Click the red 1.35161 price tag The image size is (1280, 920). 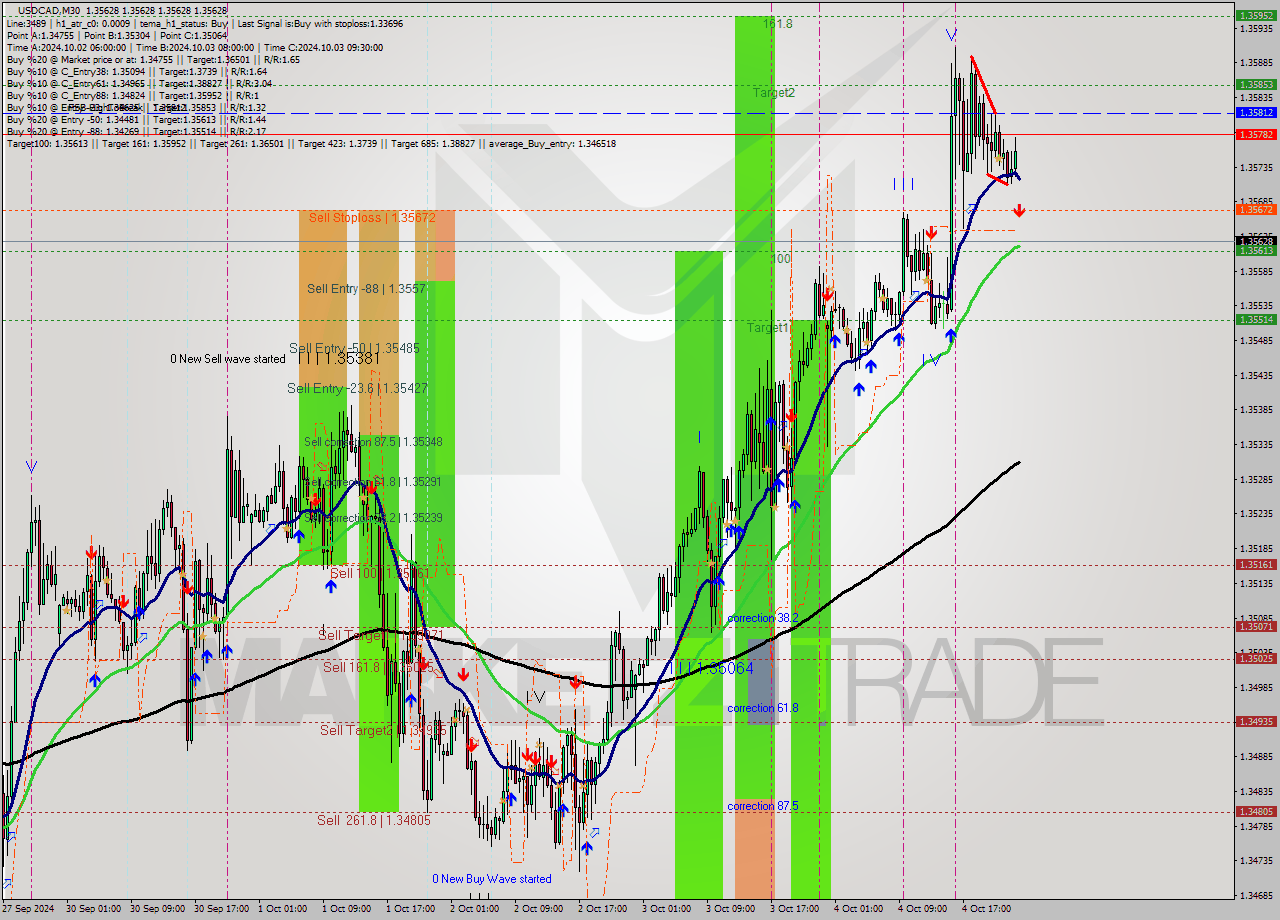coord(1255,565)
